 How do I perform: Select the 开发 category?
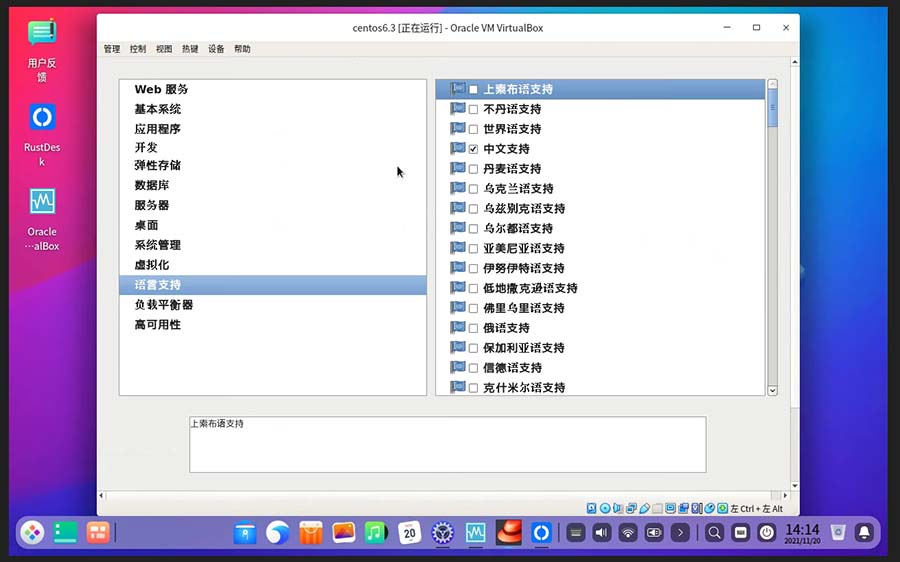tap(273, 148)
